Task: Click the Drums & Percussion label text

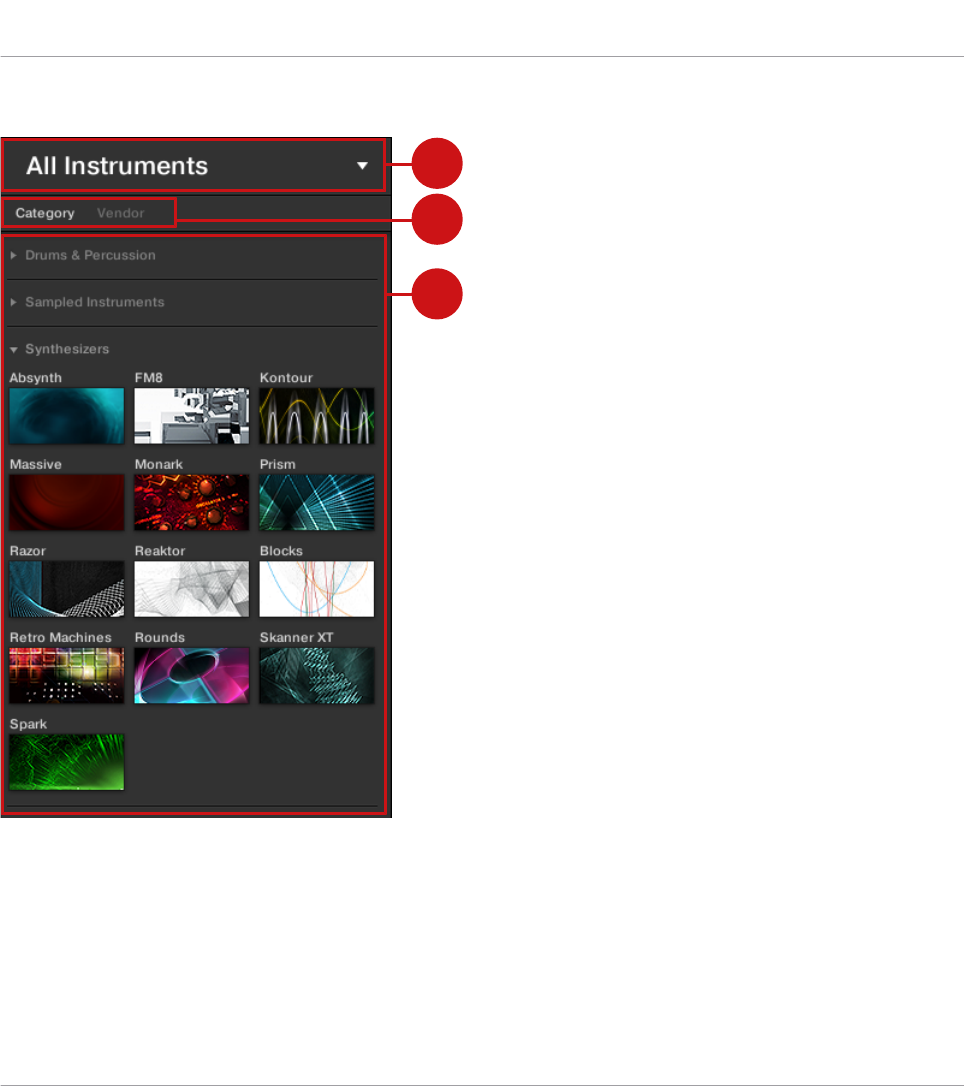Action: (90, 255)
